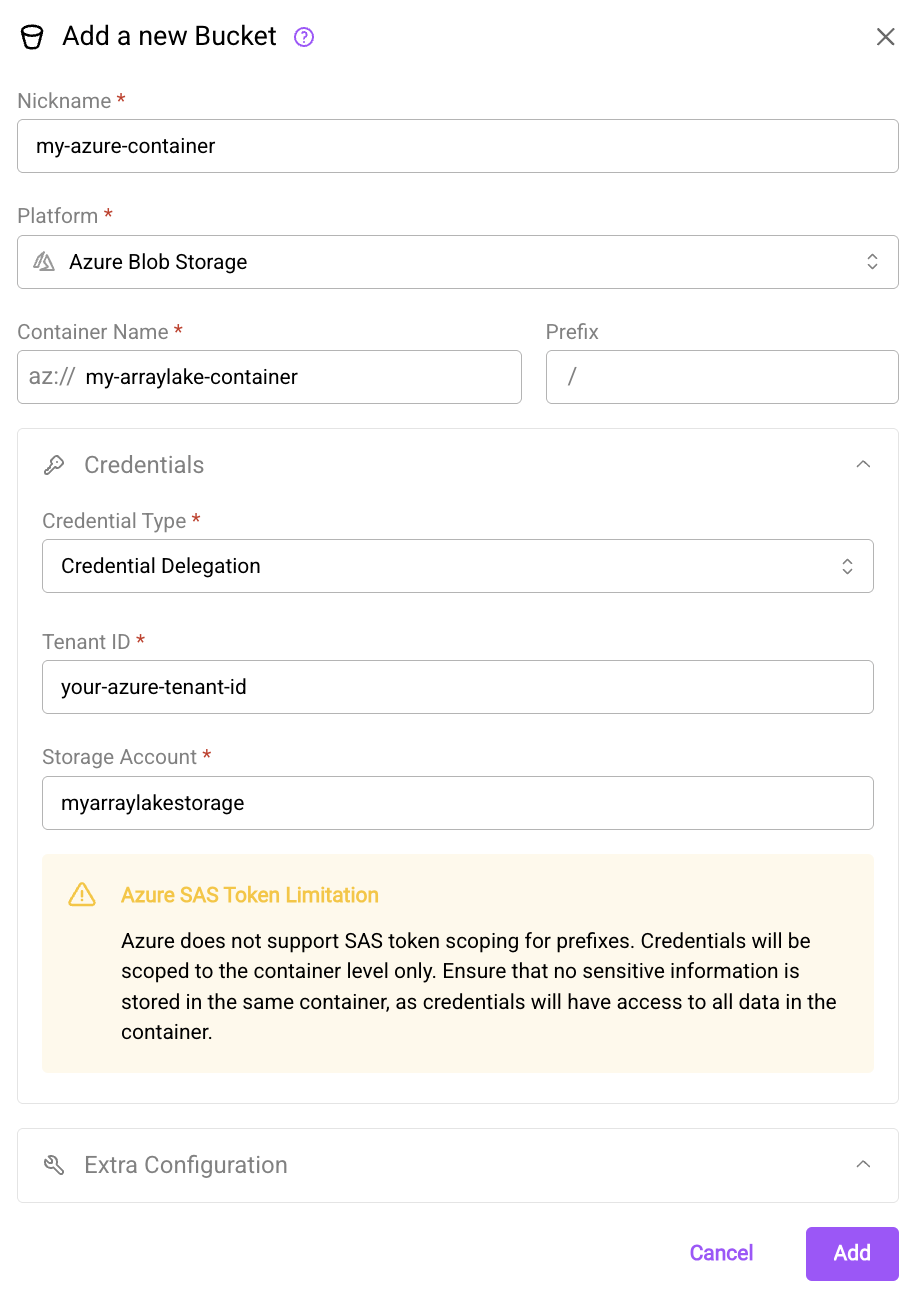Screen dimensions: 914x1298
Task: Select the Tenant ID input field
Action: coord(457,687)
